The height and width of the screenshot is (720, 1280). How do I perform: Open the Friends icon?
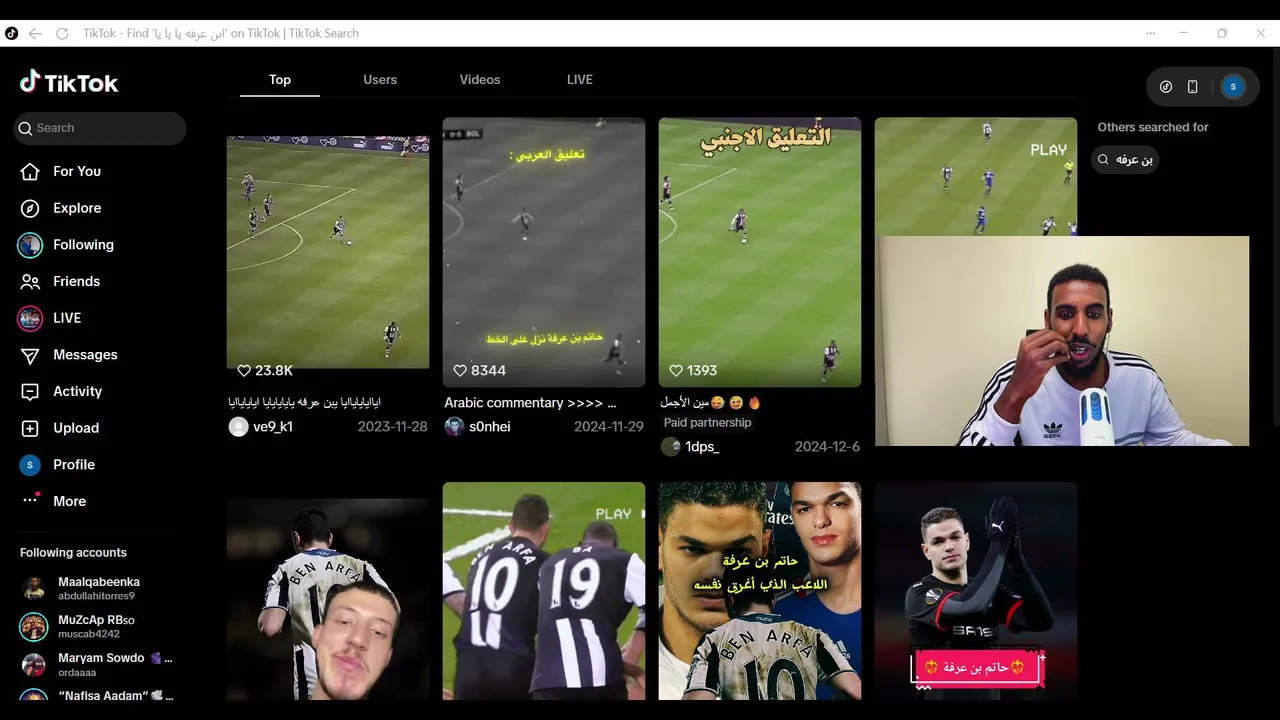pyautogui.click(x=30, y=281)
